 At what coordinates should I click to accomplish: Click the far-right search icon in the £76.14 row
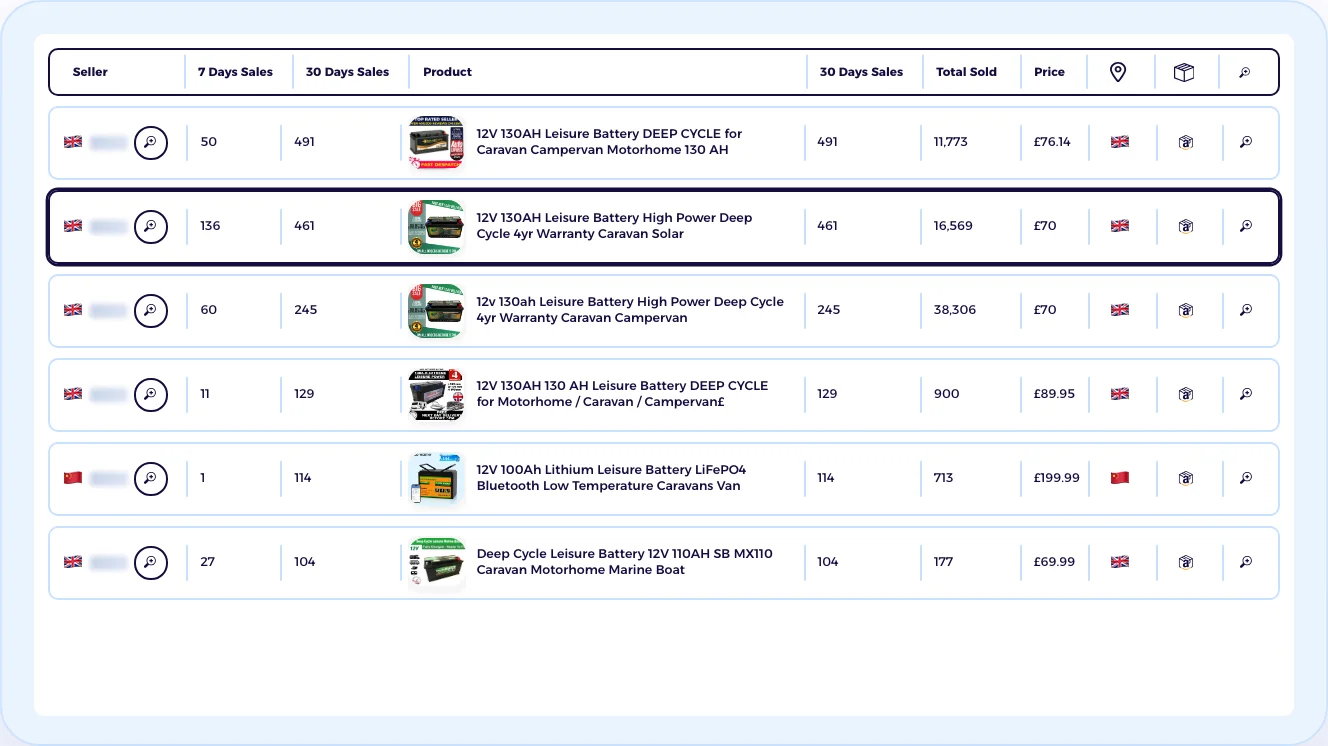pos(1246,142)
